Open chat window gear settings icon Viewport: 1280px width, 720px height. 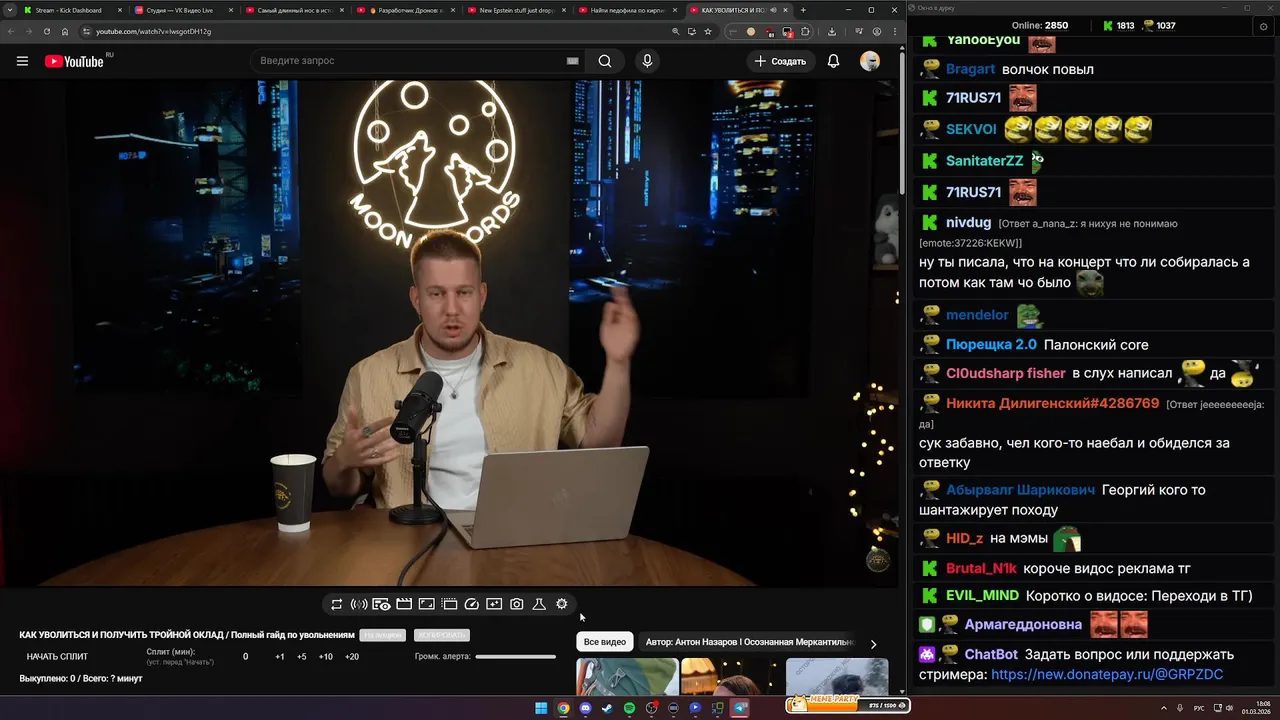point(1263,26)
